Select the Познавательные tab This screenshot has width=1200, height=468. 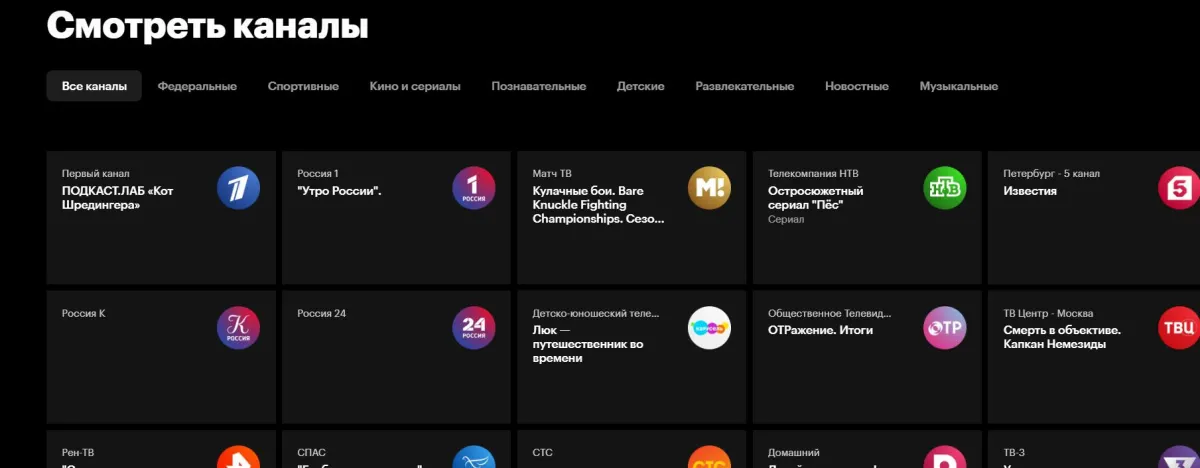coord(538,86)
